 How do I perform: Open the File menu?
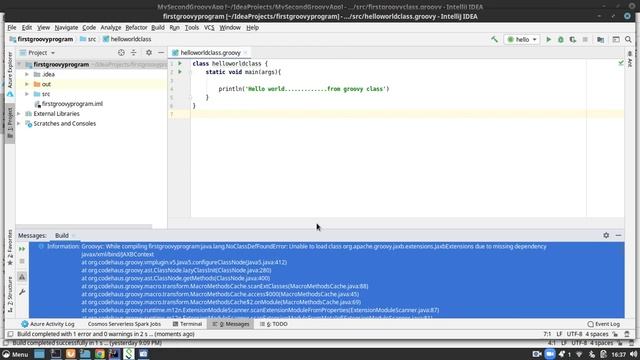[12, 27]
